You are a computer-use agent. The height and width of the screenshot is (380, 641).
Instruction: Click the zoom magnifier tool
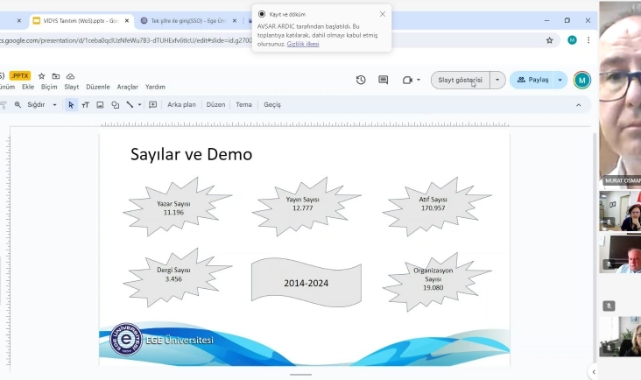[x=18, y=105]
